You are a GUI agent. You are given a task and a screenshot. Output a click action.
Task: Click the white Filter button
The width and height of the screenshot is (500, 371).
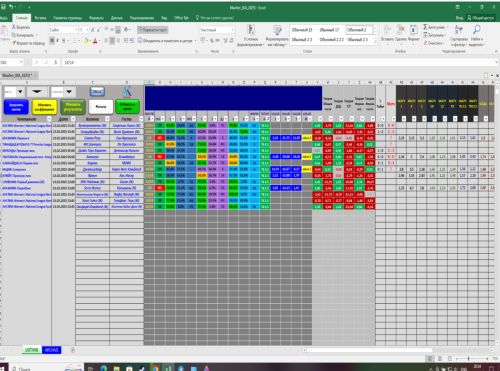click(x=101, y=107)
